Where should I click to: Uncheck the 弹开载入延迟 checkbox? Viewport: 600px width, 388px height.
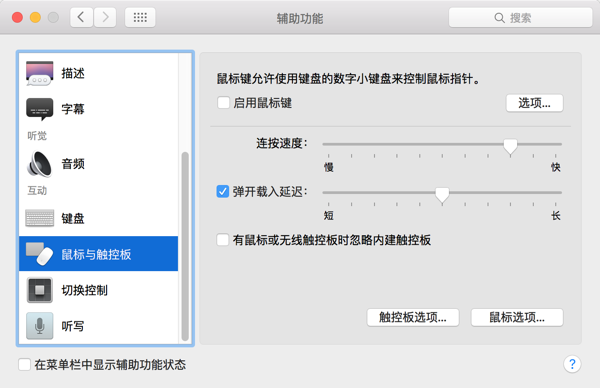223,191
